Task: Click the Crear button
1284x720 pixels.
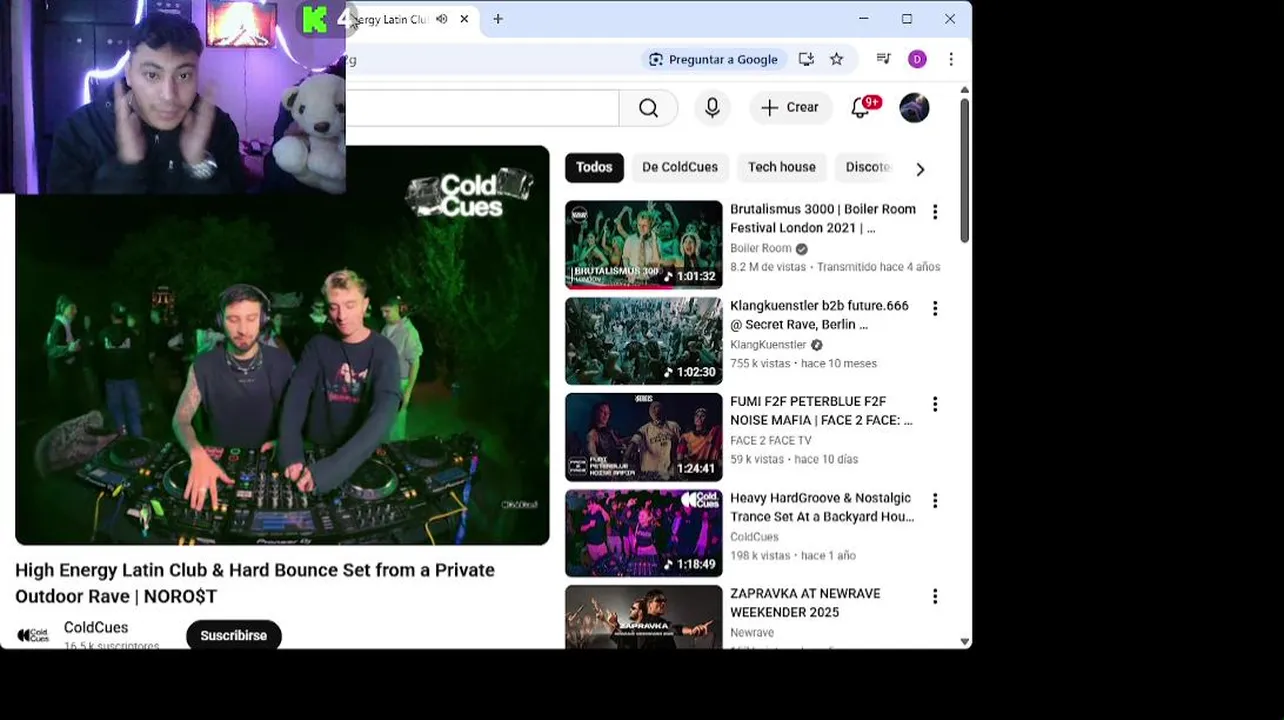Action: (x=790, y=108)
